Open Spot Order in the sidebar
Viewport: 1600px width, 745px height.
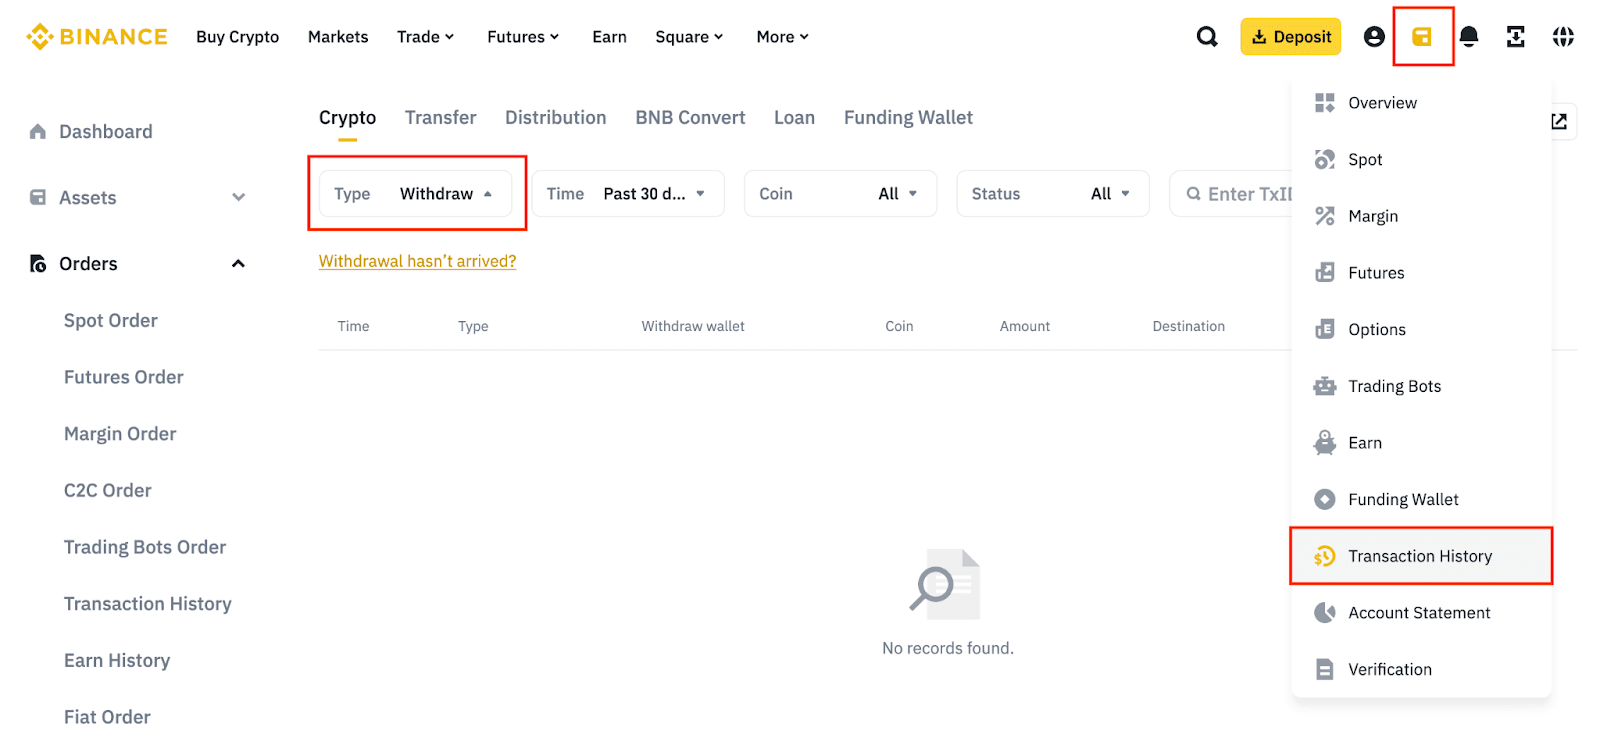pos(111,321)
